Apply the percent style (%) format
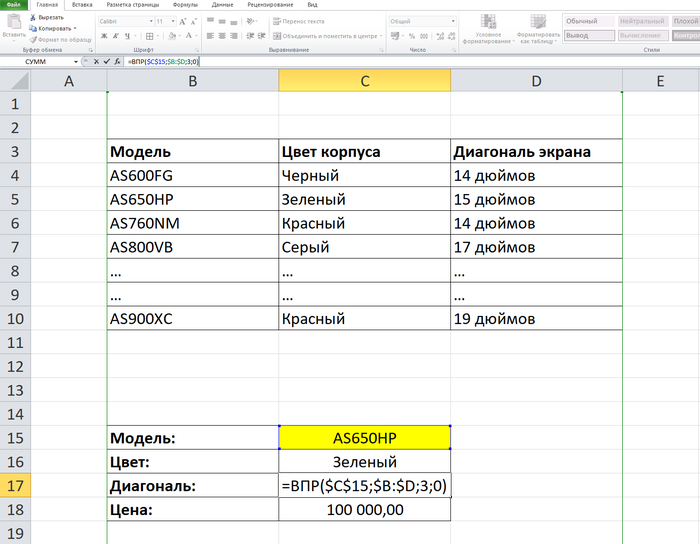 tap(412, 36)
